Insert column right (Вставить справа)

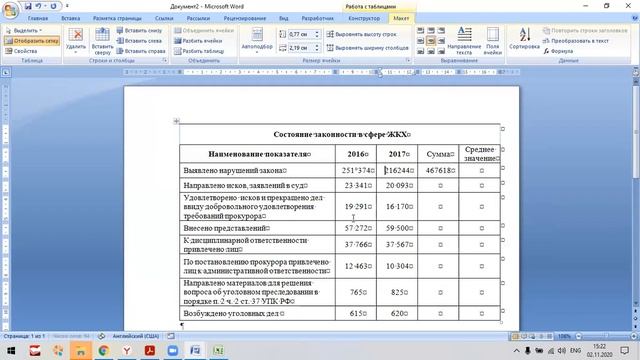point(141,51)
